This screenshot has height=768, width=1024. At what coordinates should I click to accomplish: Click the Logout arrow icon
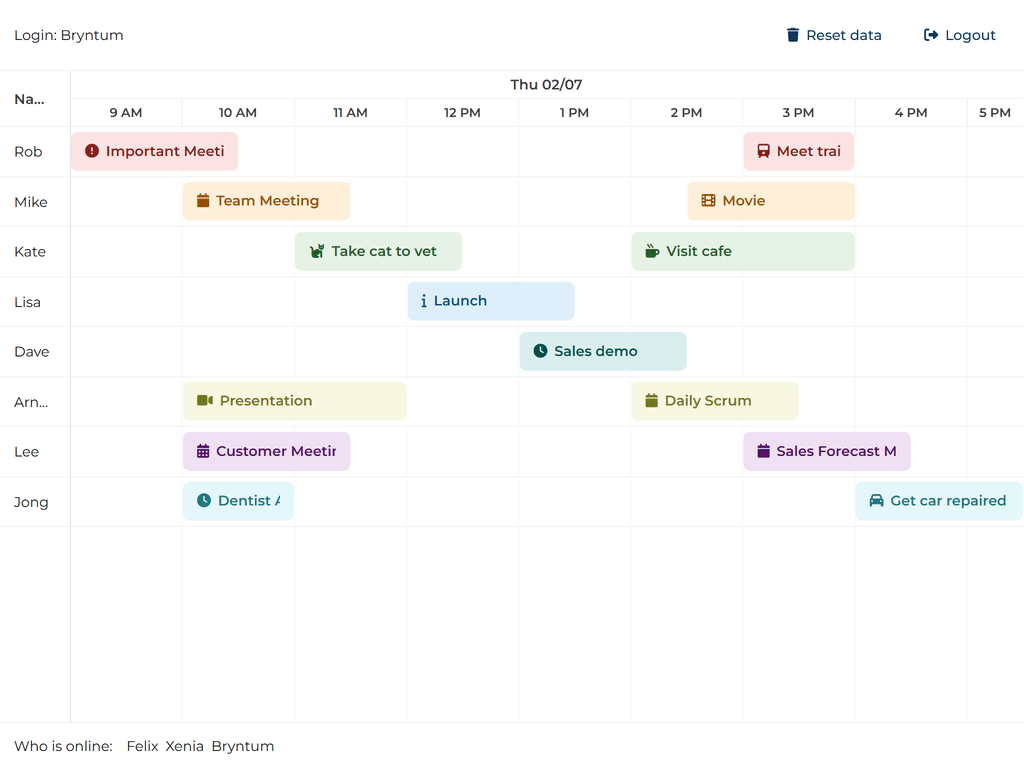[931, 35]
